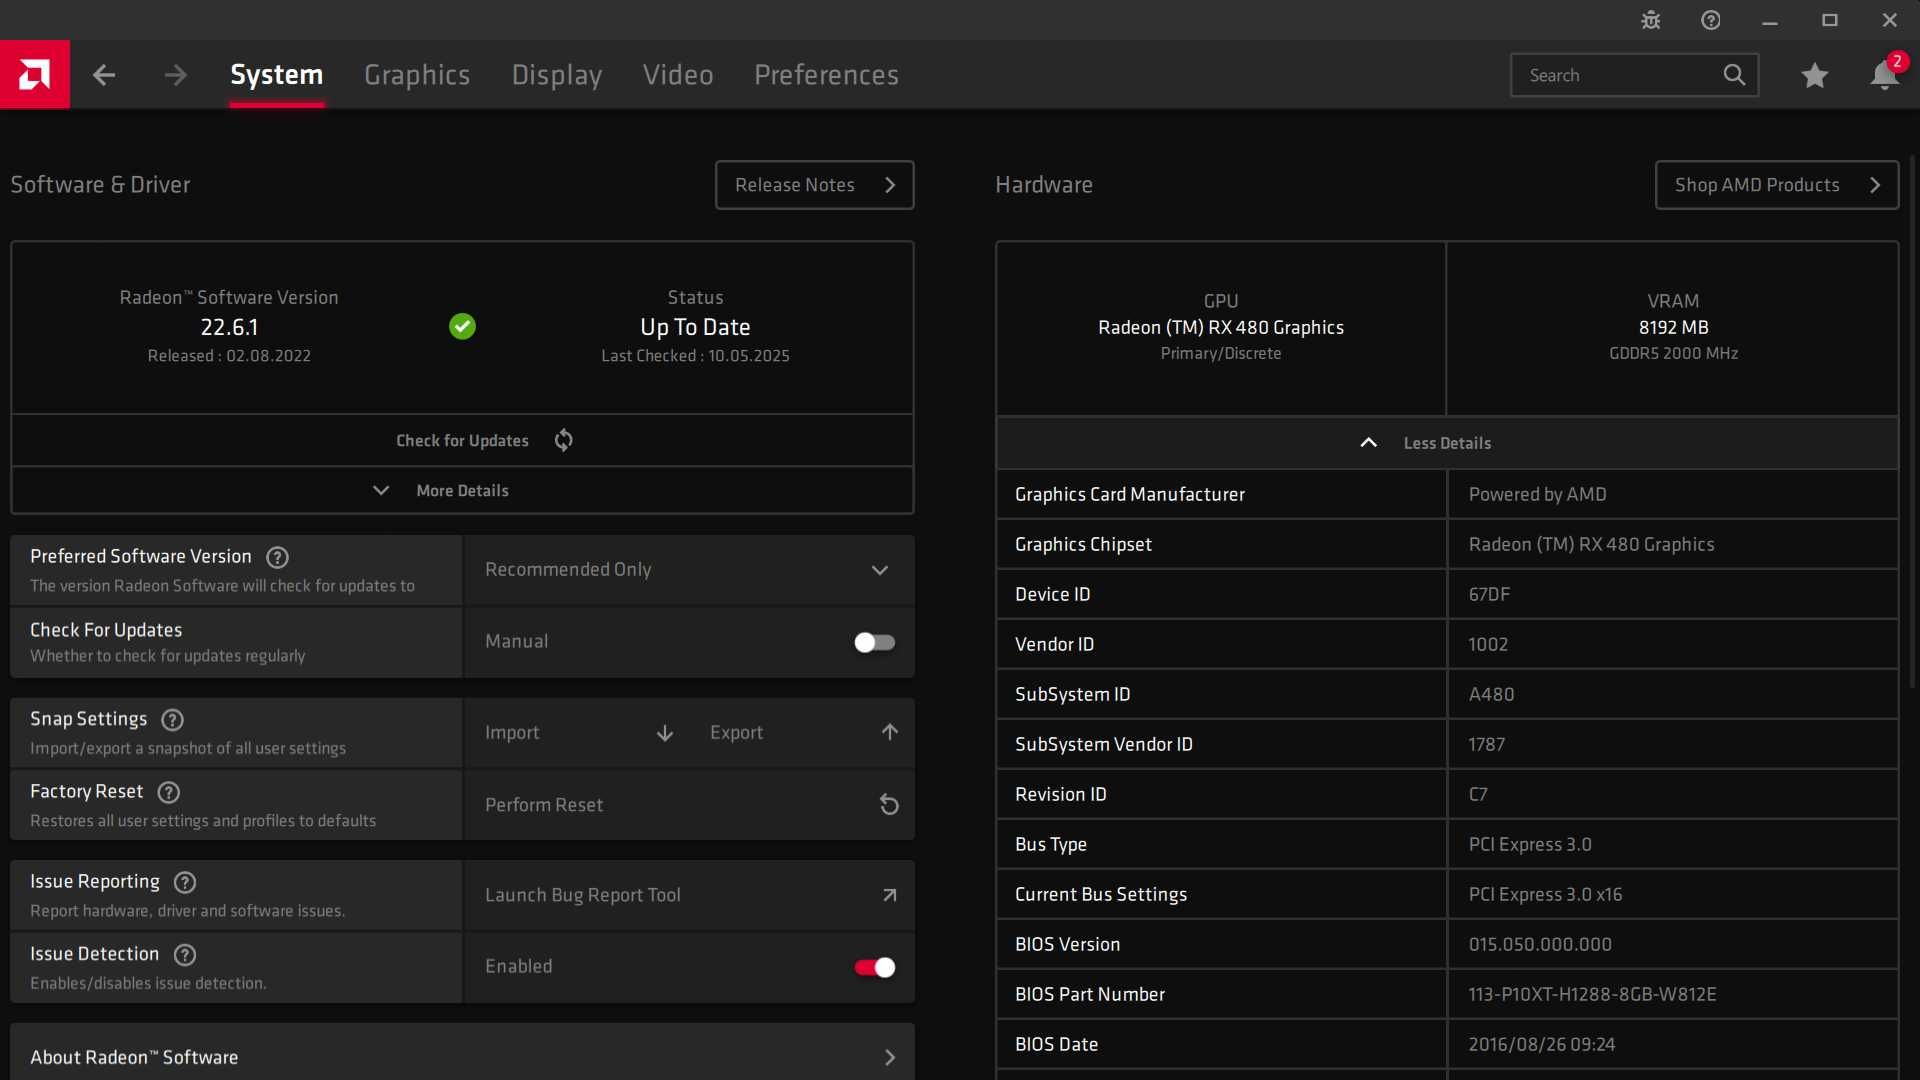Switch to the System tab
1920x1080 pixels.
pos(277,75)
